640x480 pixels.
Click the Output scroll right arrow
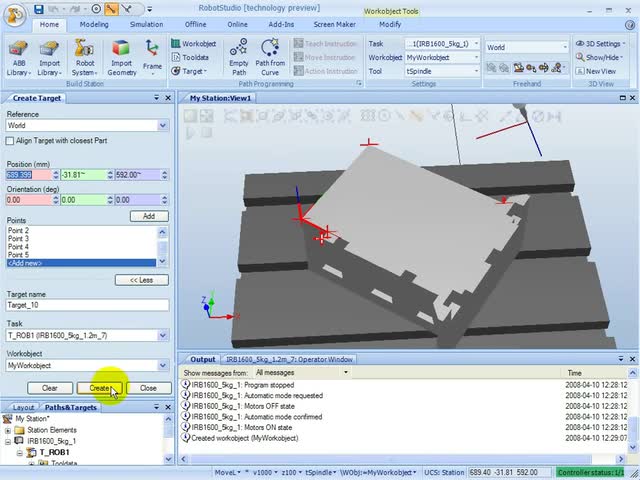(x=621, y=459)
